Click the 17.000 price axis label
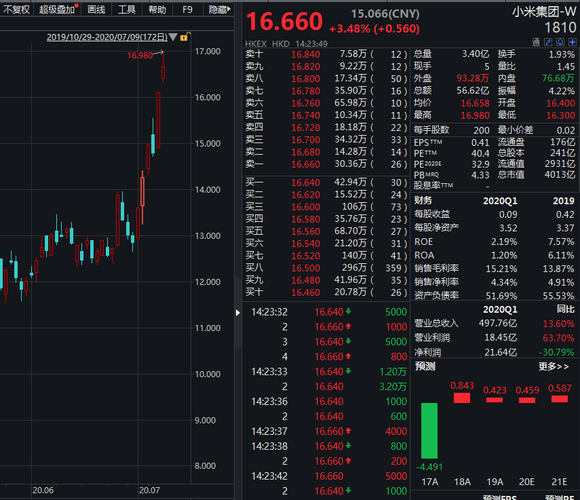 coord(208,51)
